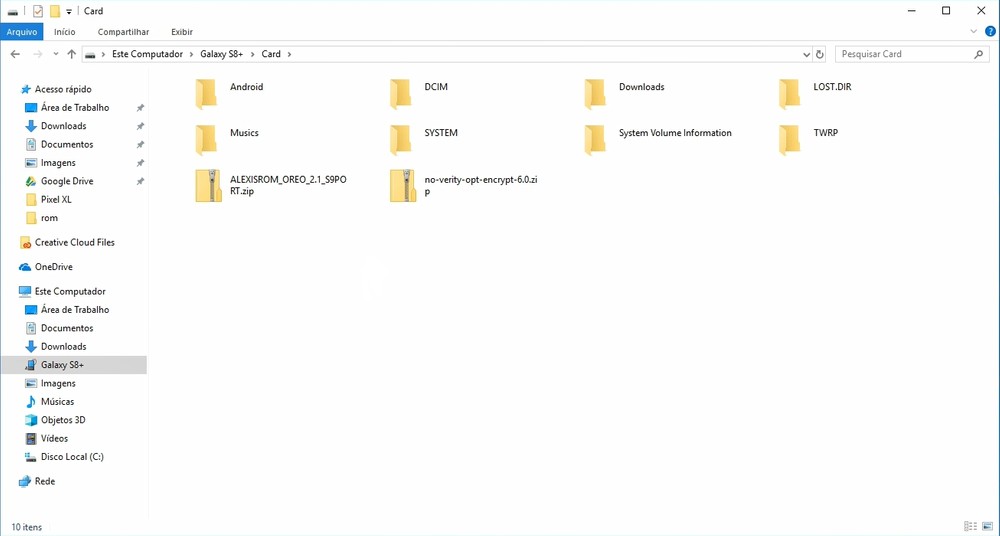Image resolution: width=1000 pixels, height=536 pixels.
Task: Open the TWRP folder
Action: tap(790, 139)
